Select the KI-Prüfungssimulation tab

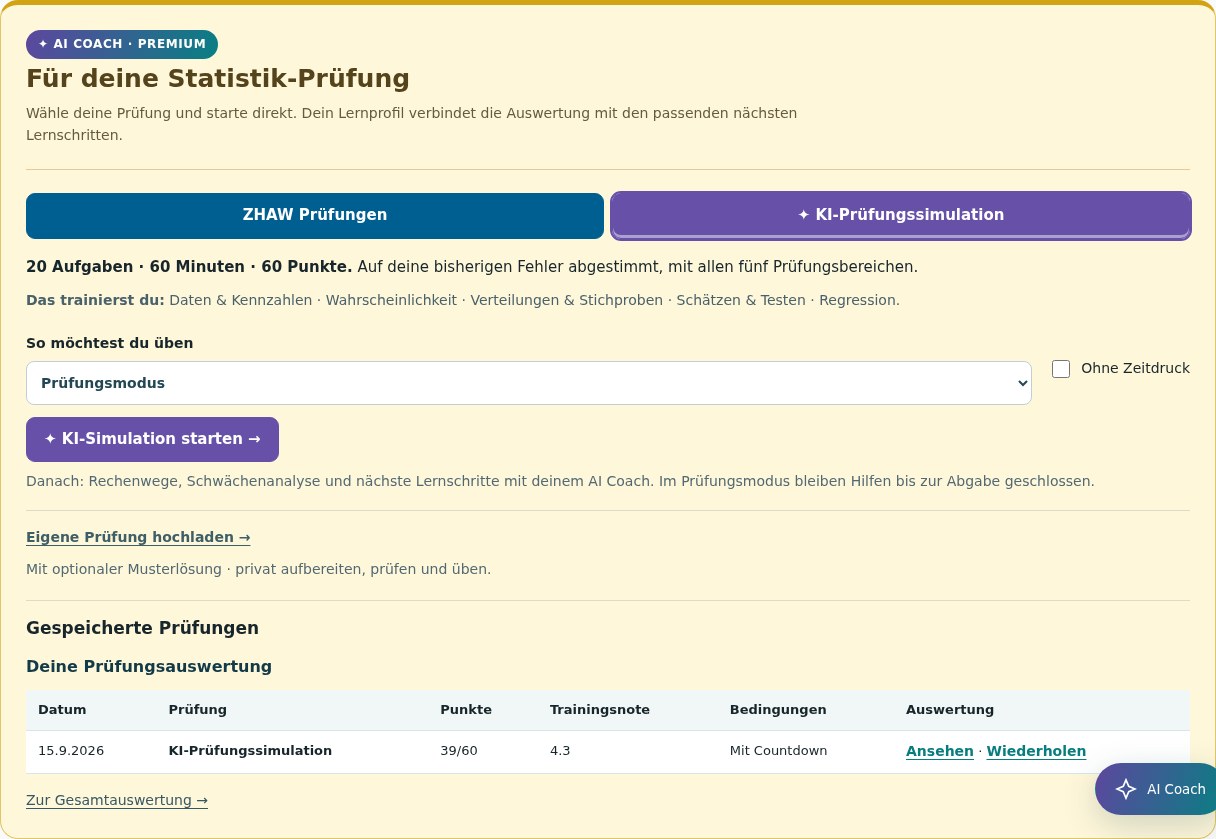(x=901, y=215)
